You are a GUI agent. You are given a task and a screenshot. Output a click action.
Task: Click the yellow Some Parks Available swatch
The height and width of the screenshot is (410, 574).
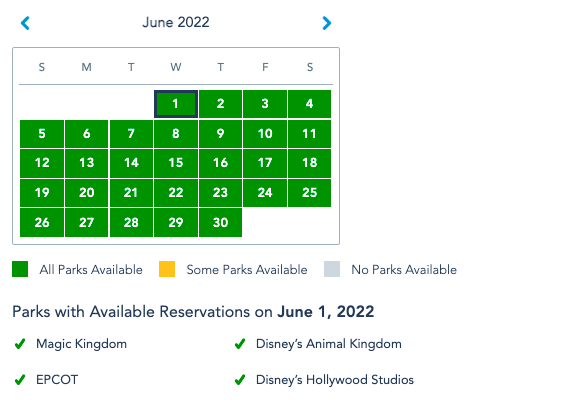tap(167, 269)
